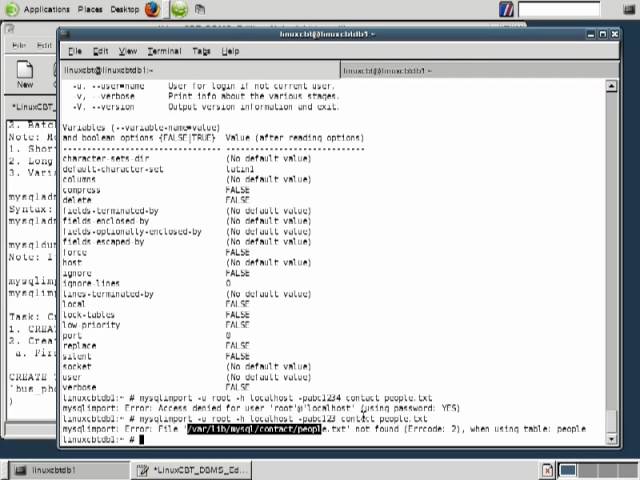
Task: Open the terminal View menu
Action: coord(128,51)
